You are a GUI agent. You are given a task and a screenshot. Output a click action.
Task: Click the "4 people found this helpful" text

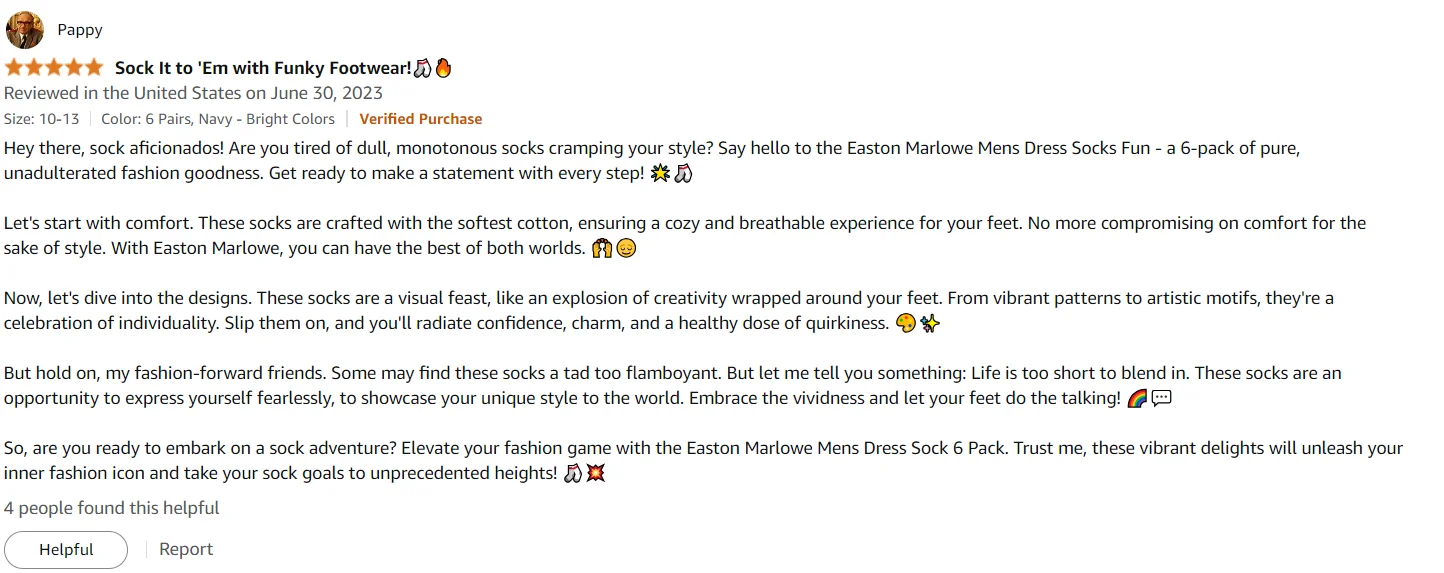112,508
